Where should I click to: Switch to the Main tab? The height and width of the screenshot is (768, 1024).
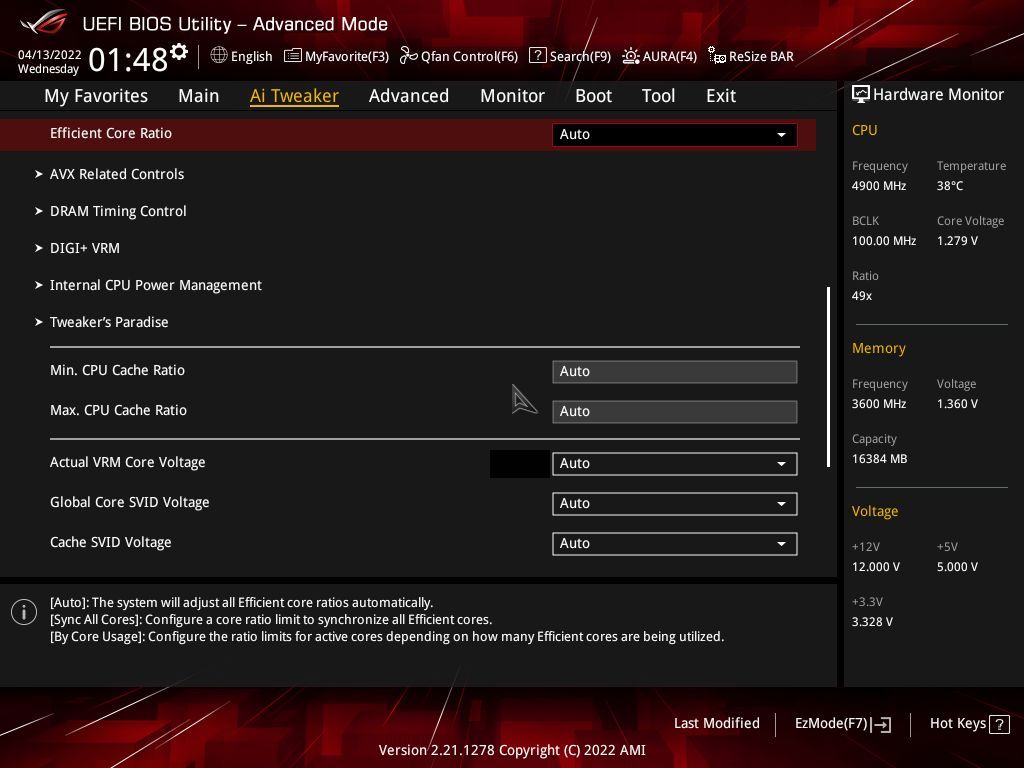point(199,96)
